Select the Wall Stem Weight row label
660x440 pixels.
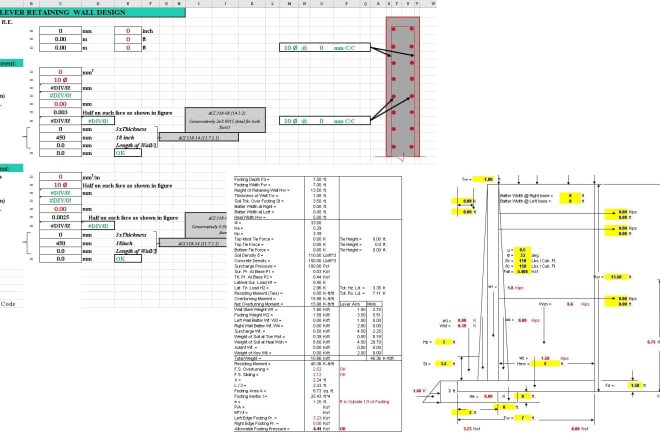coord(255,309)
